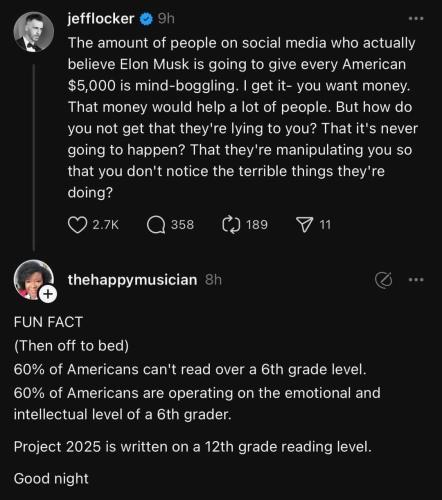Screen dimensions: 442x500
Task: Open thehappymusician username link
Action: tap(132, 280)
